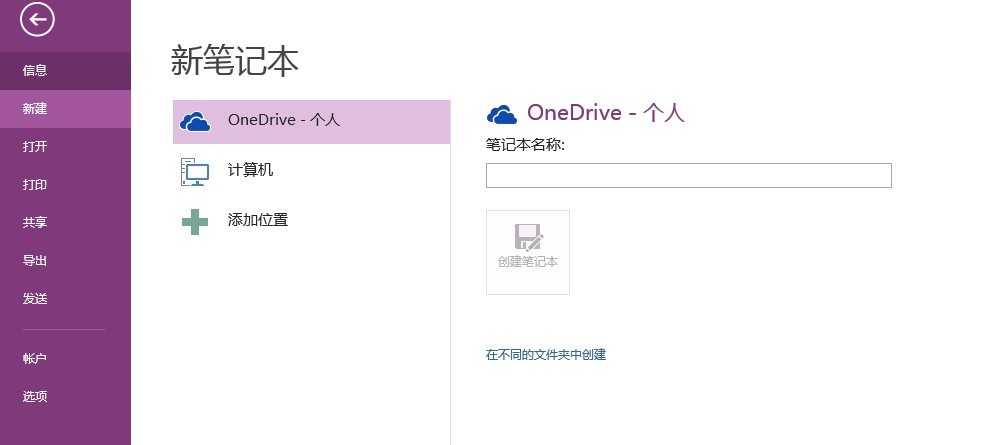Open 帐户 settings
The width and height of the screenshot is (996, 445).
point(35,358)
